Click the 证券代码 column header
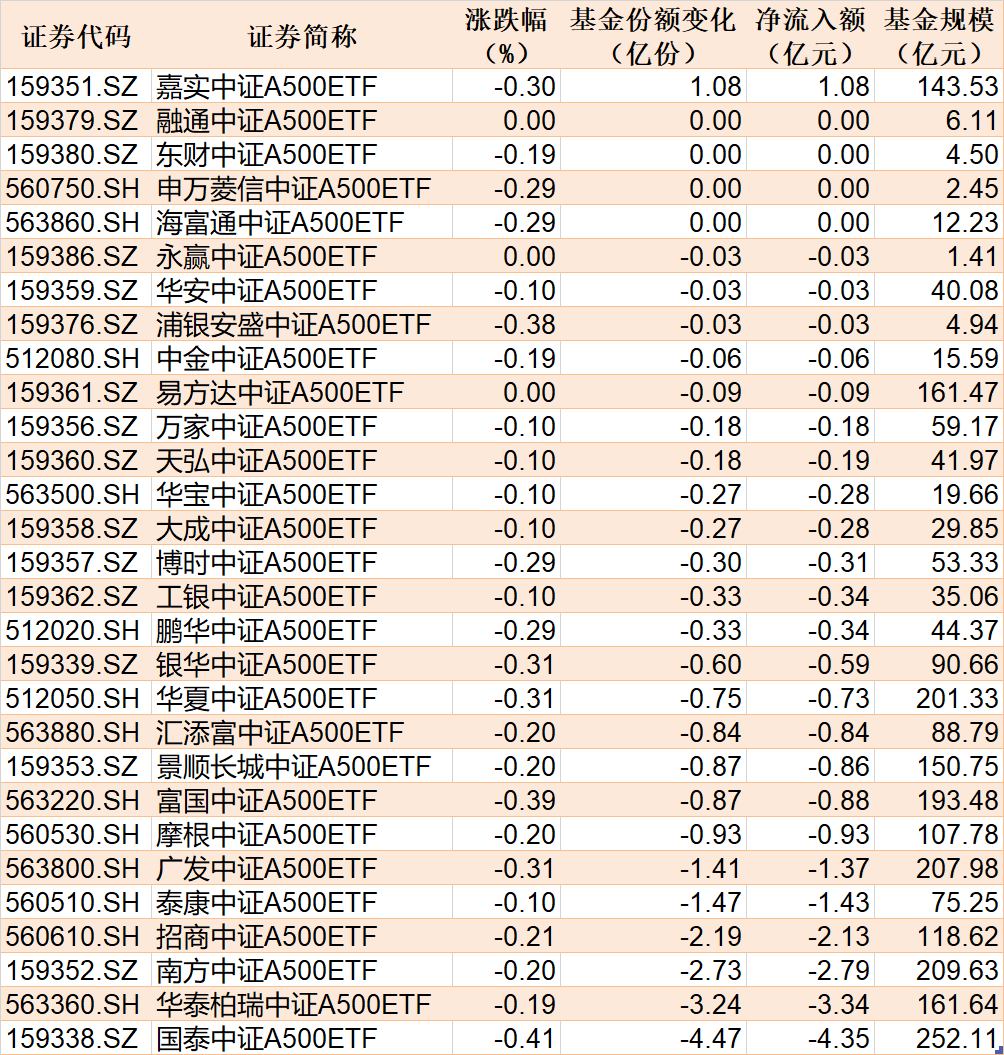Screen dimensions: 1004x1055 (76, 36)
